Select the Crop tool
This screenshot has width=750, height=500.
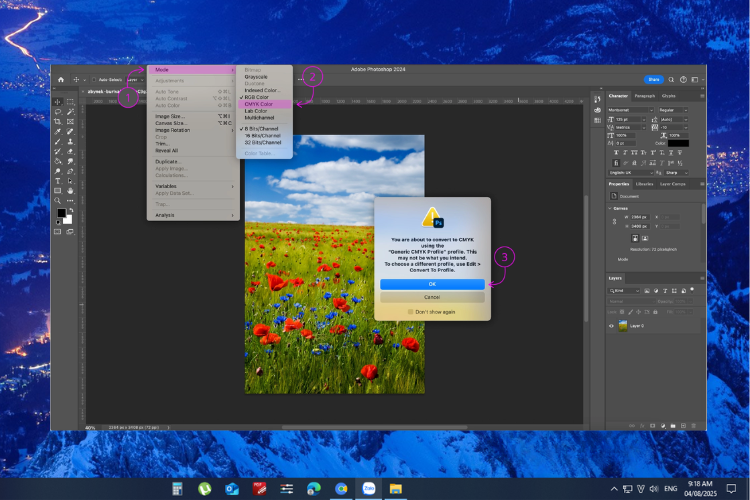click(58, 122)
